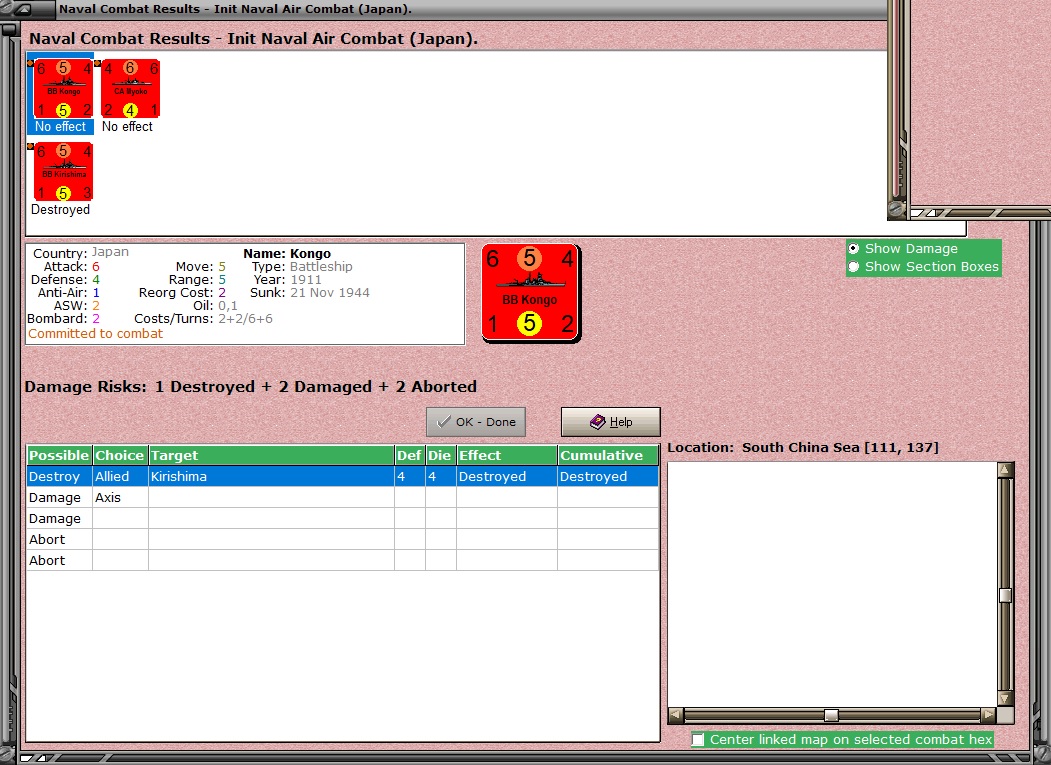Screen dimensions: 1051x765
Task: Click the Def column header
Action: [410, 455]
